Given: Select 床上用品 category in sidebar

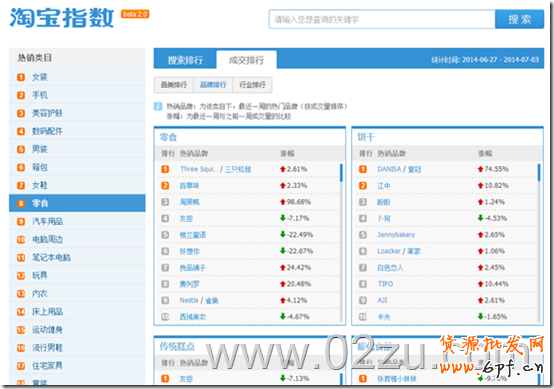Looking at the screenshot, I should [x=77, y=311].
